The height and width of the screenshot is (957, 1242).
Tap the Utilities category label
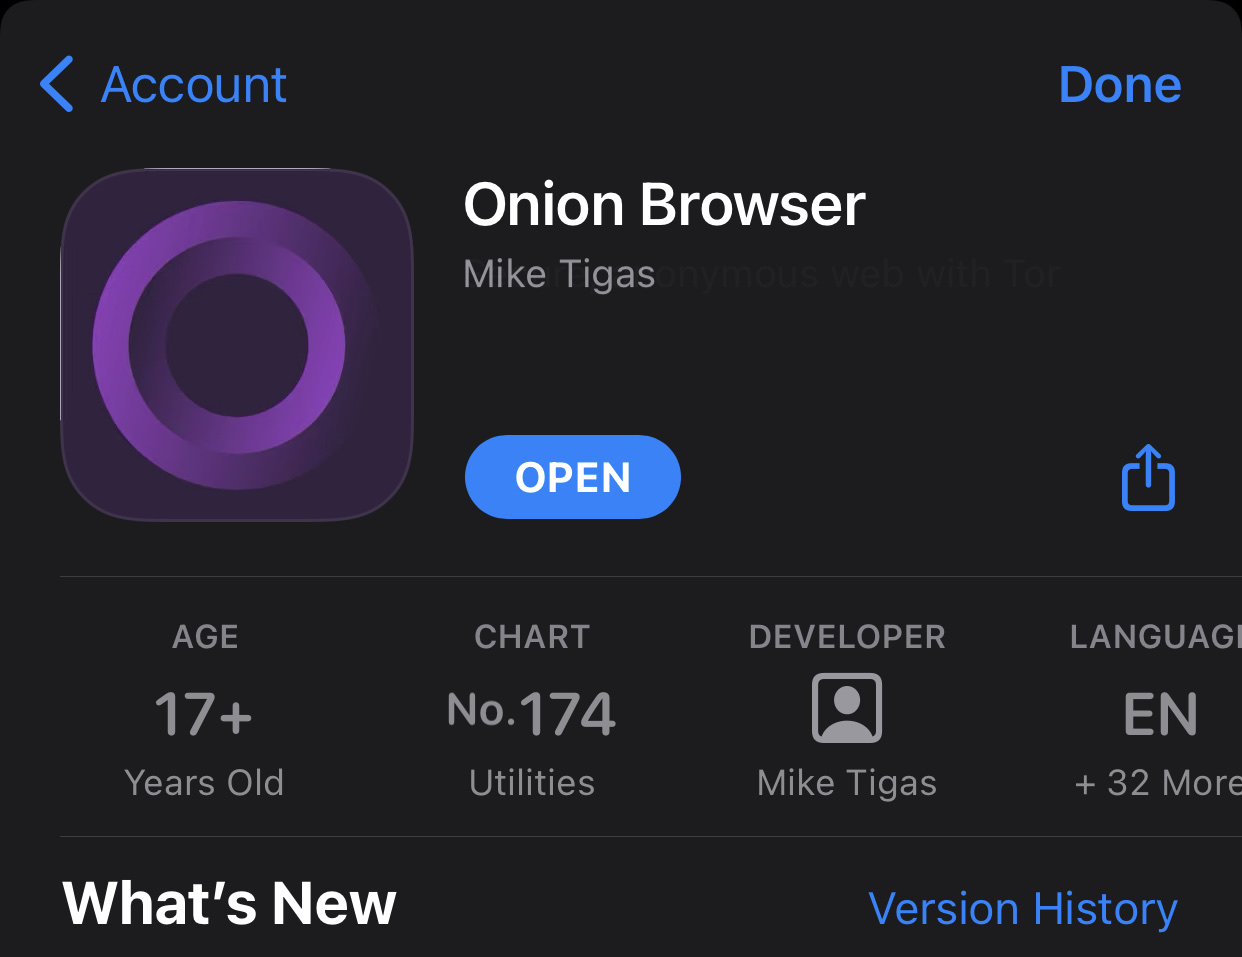[x=531, y=783]
